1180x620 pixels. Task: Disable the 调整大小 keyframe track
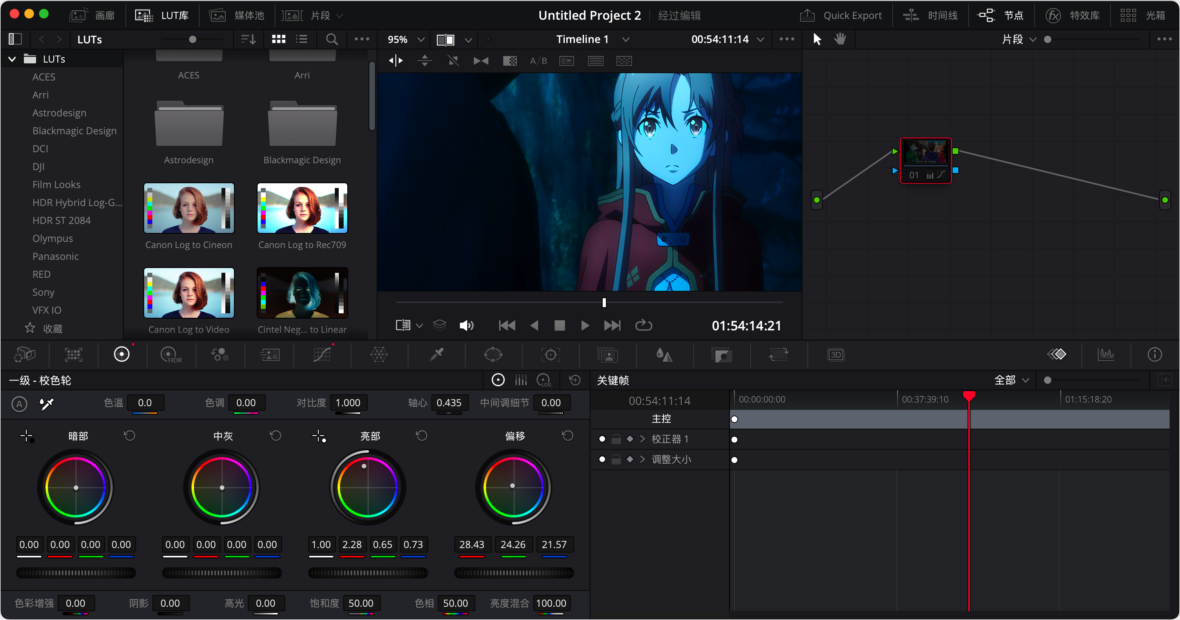pos(602,459)
